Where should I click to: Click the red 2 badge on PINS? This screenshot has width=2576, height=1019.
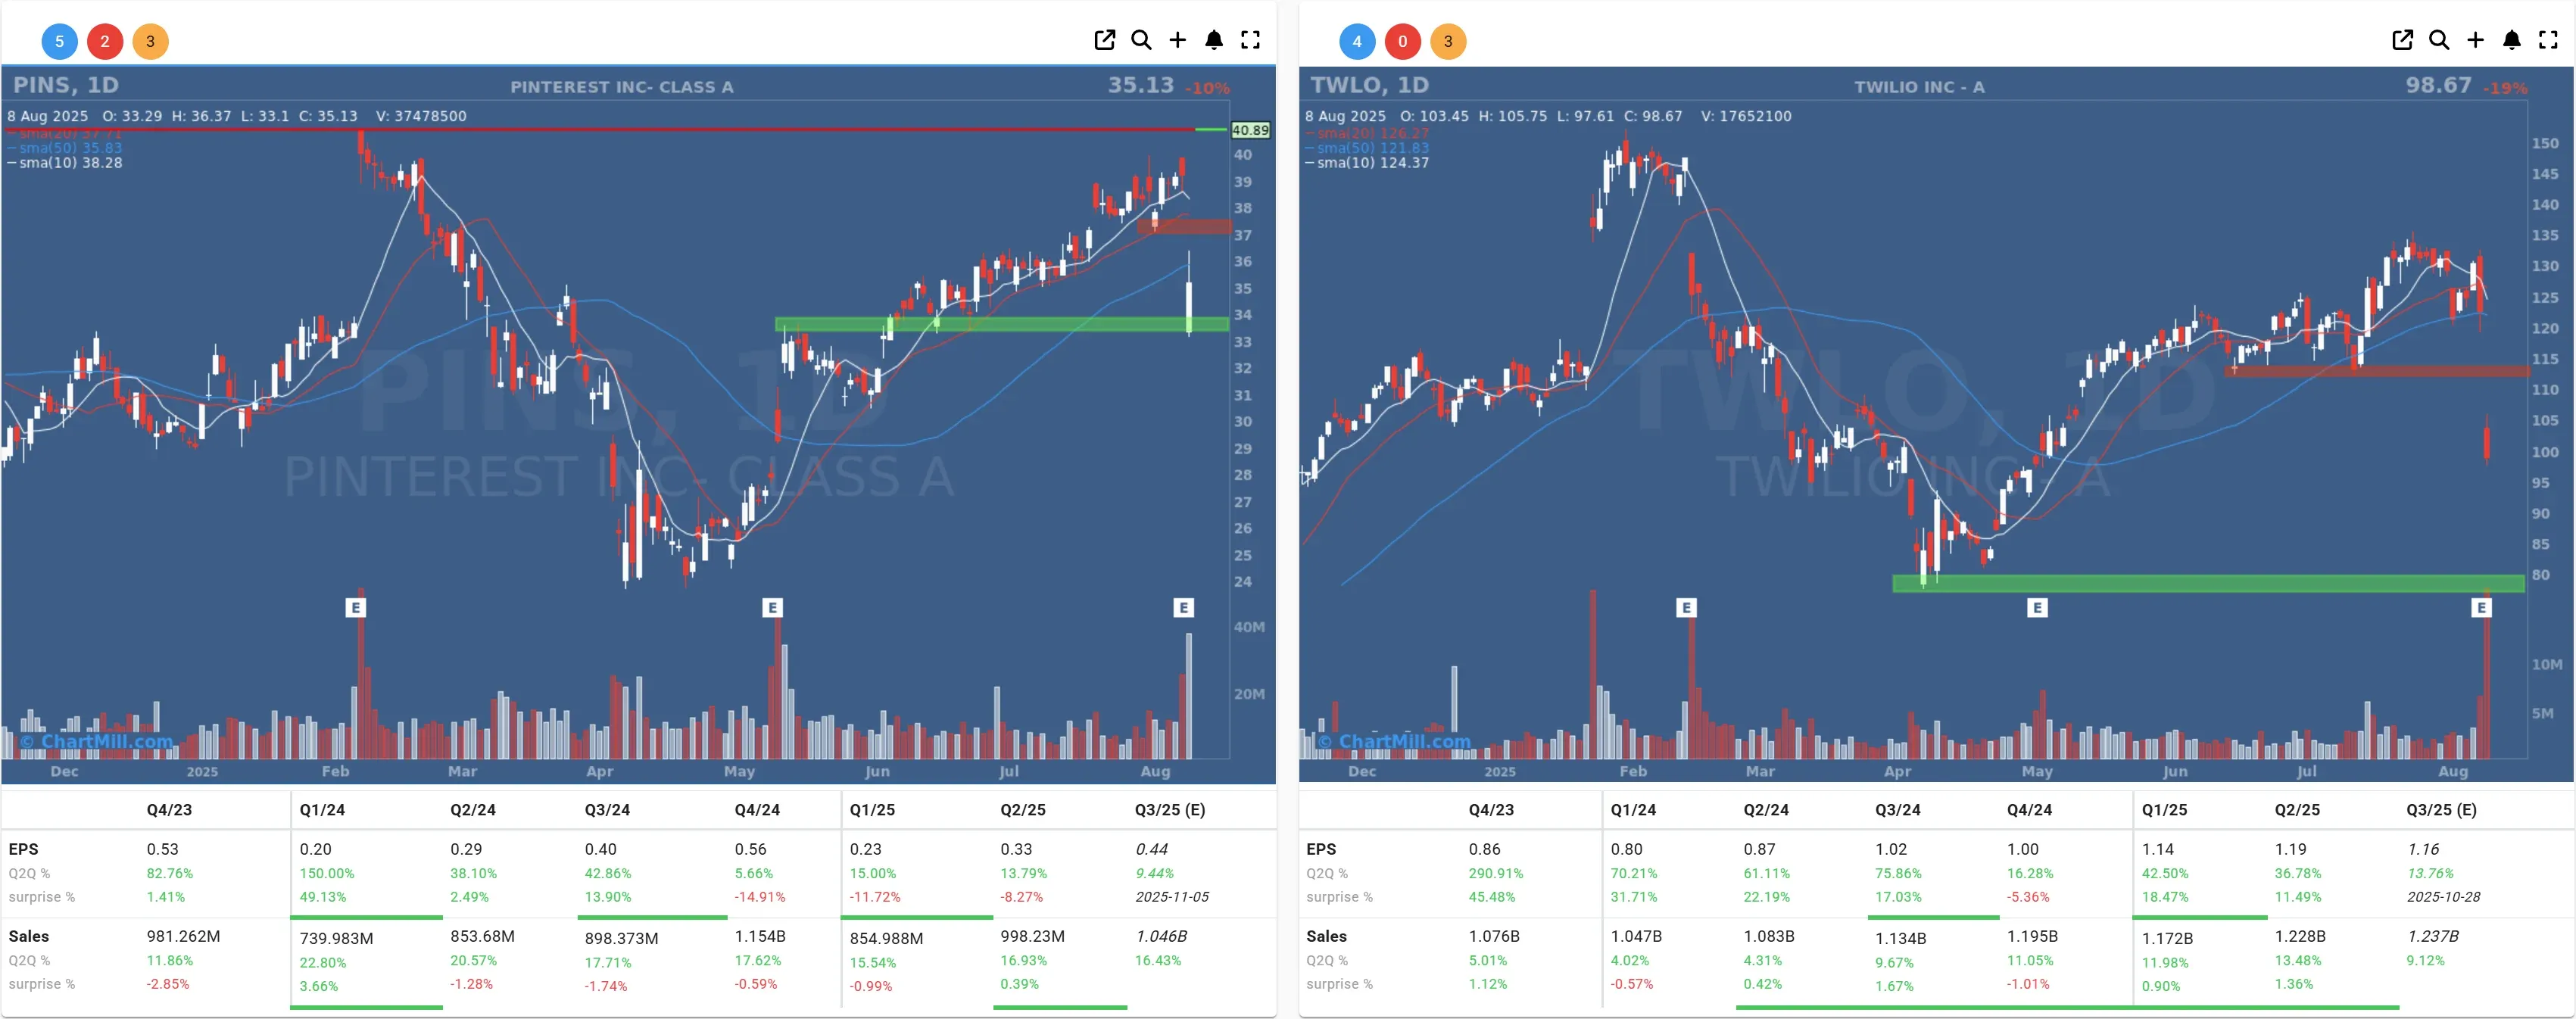105,41
